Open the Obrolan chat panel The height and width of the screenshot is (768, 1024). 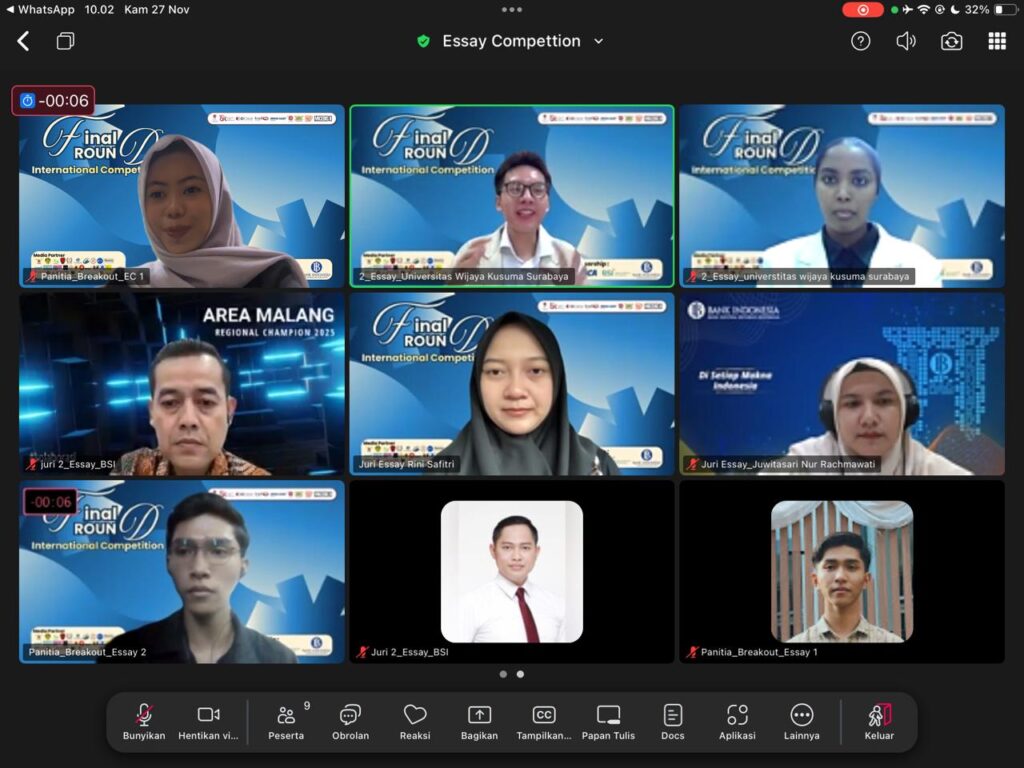tap(350, 721)
